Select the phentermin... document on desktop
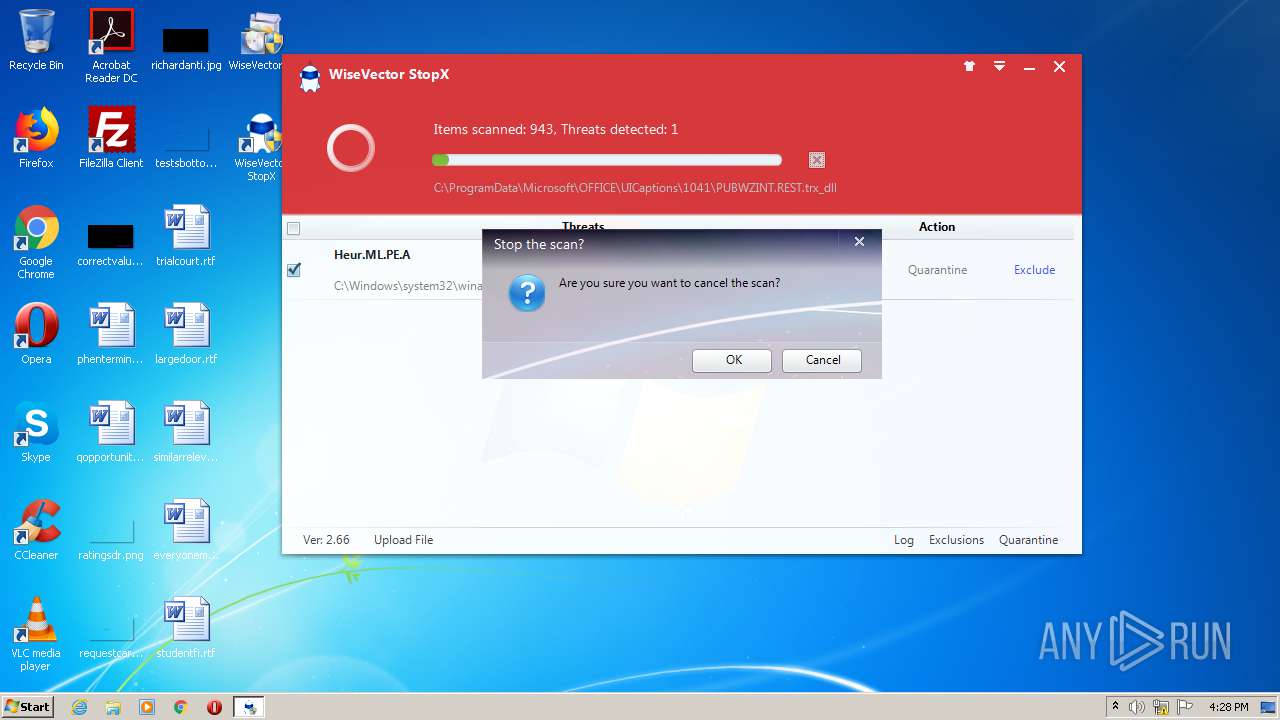This screenshot has height=720, width=1280. point(111,334)
